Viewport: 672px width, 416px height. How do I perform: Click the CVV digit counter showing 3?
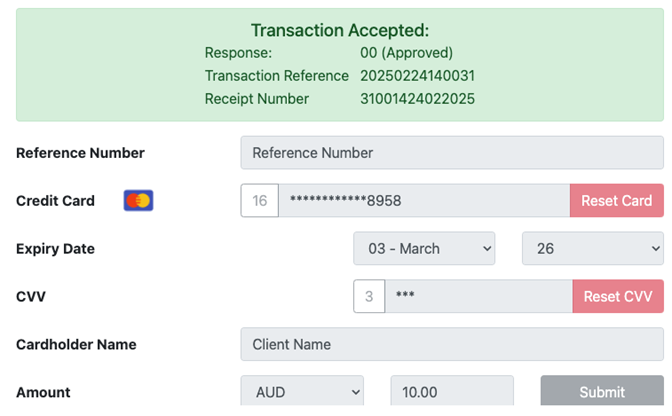coord(369,296)
